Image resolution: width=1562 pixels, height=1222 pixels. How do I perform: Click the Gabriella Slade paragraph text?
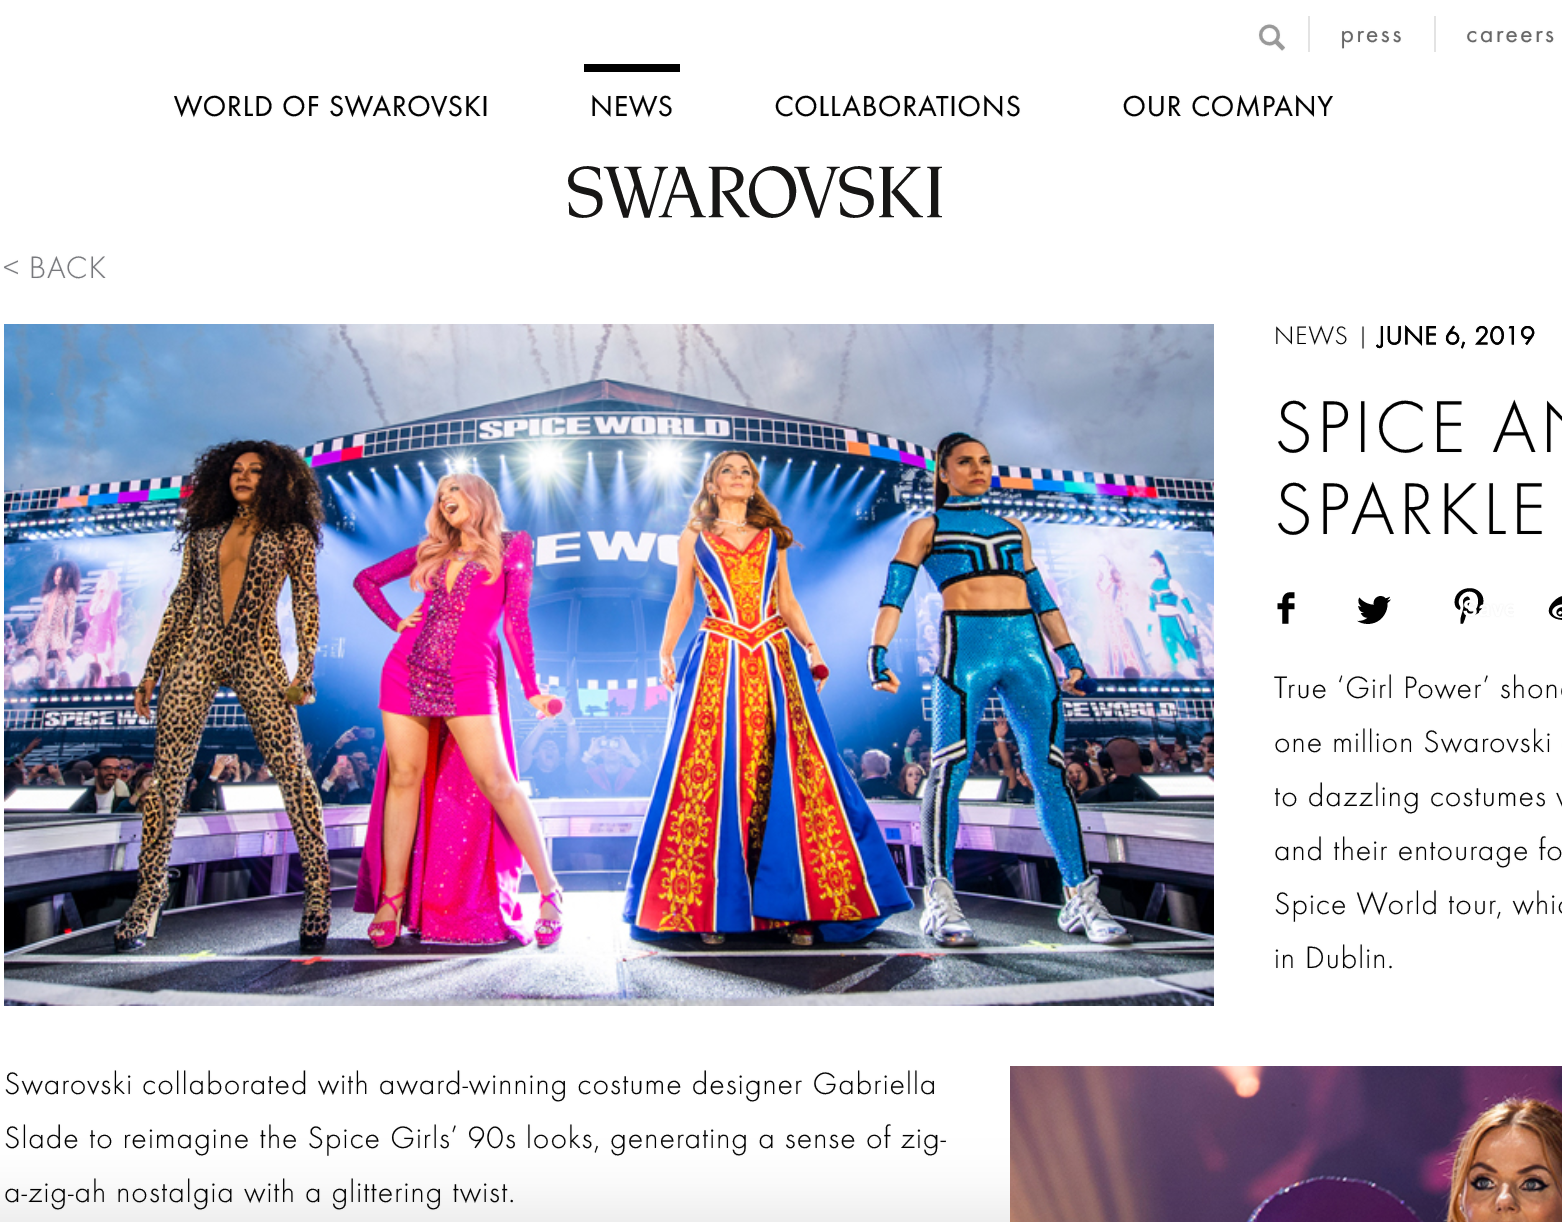(475, 1138)
